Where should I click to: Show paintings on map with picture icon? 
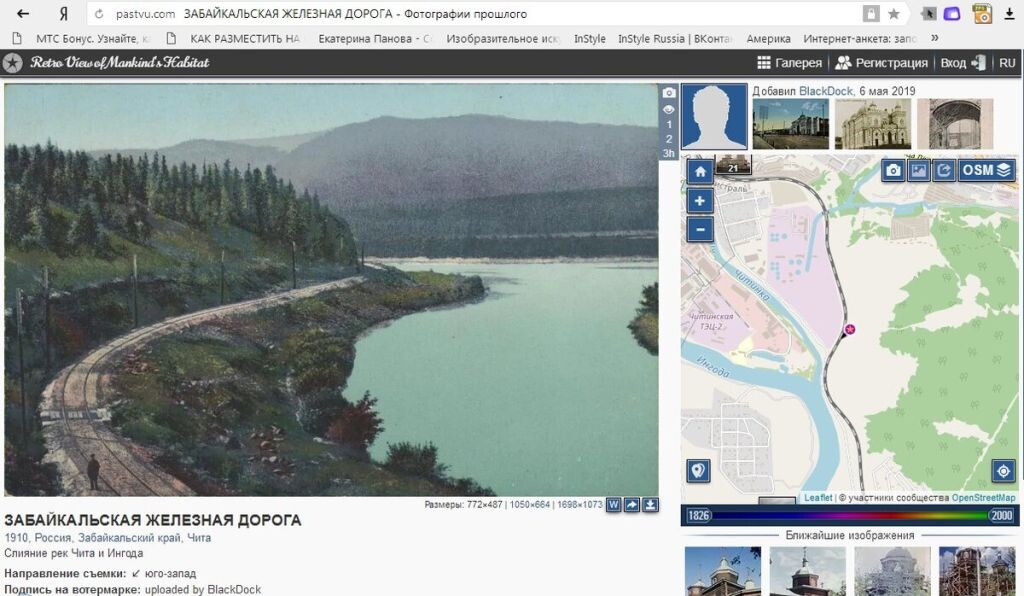click(x=918, y=170)
